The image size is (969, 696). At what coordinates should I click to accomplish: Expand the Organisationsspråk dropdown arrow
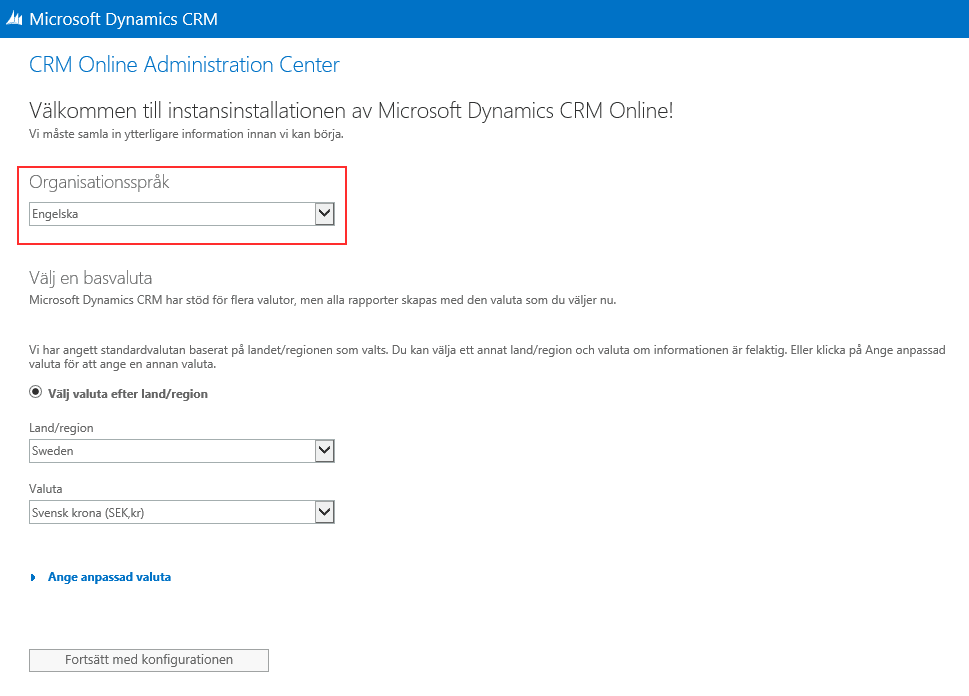tap(324, 214)
